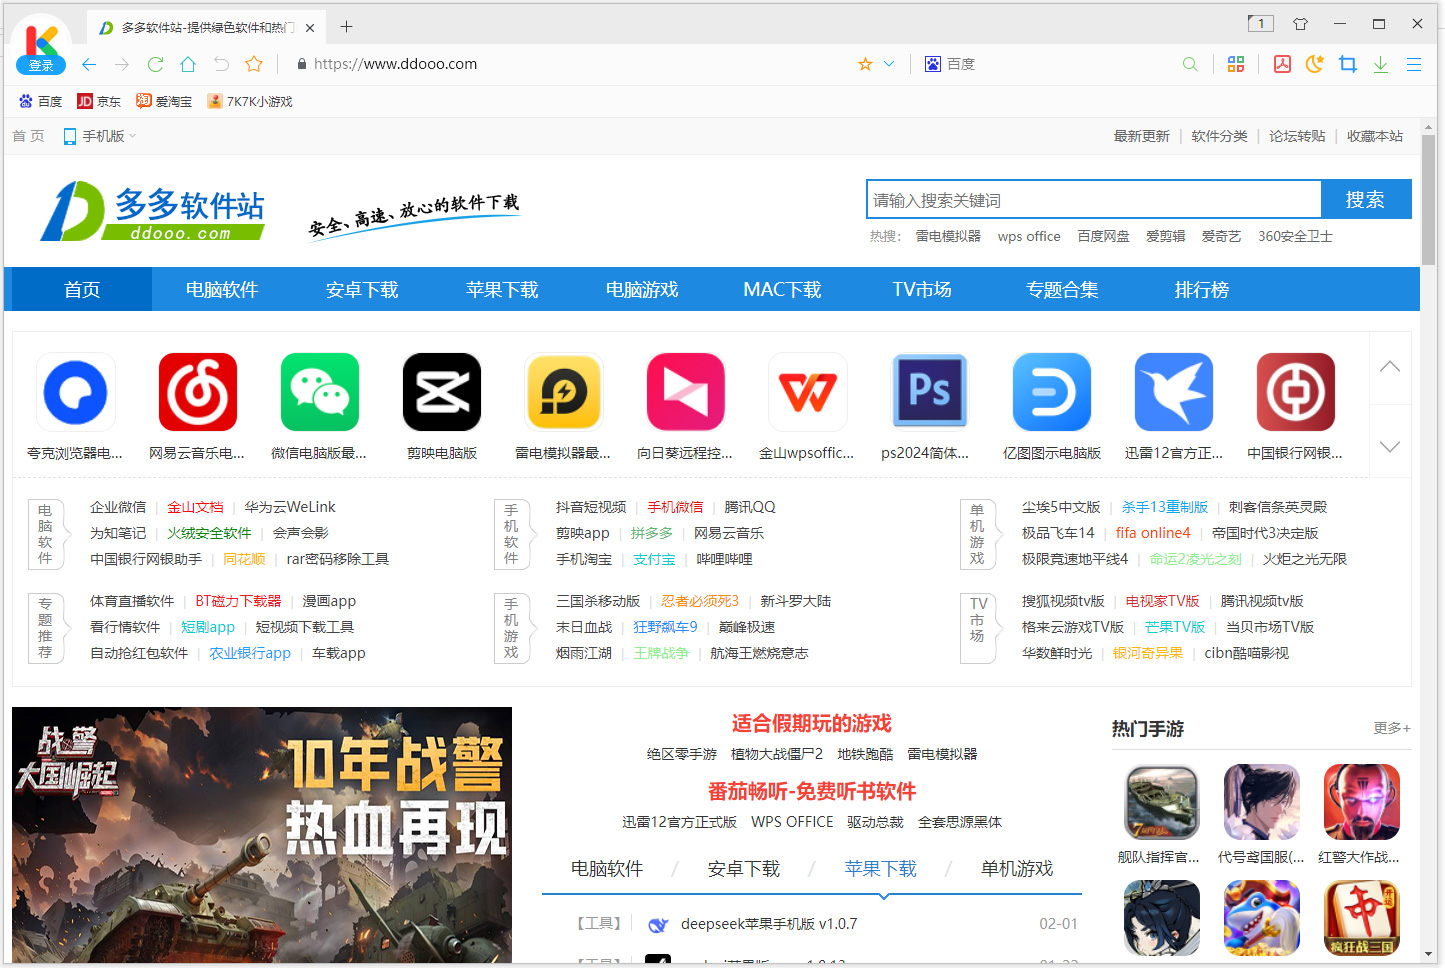Expand the 手机版 dropdown
Image resolution: width=1445 pixels, height=968 pixels.
(98, 136)
